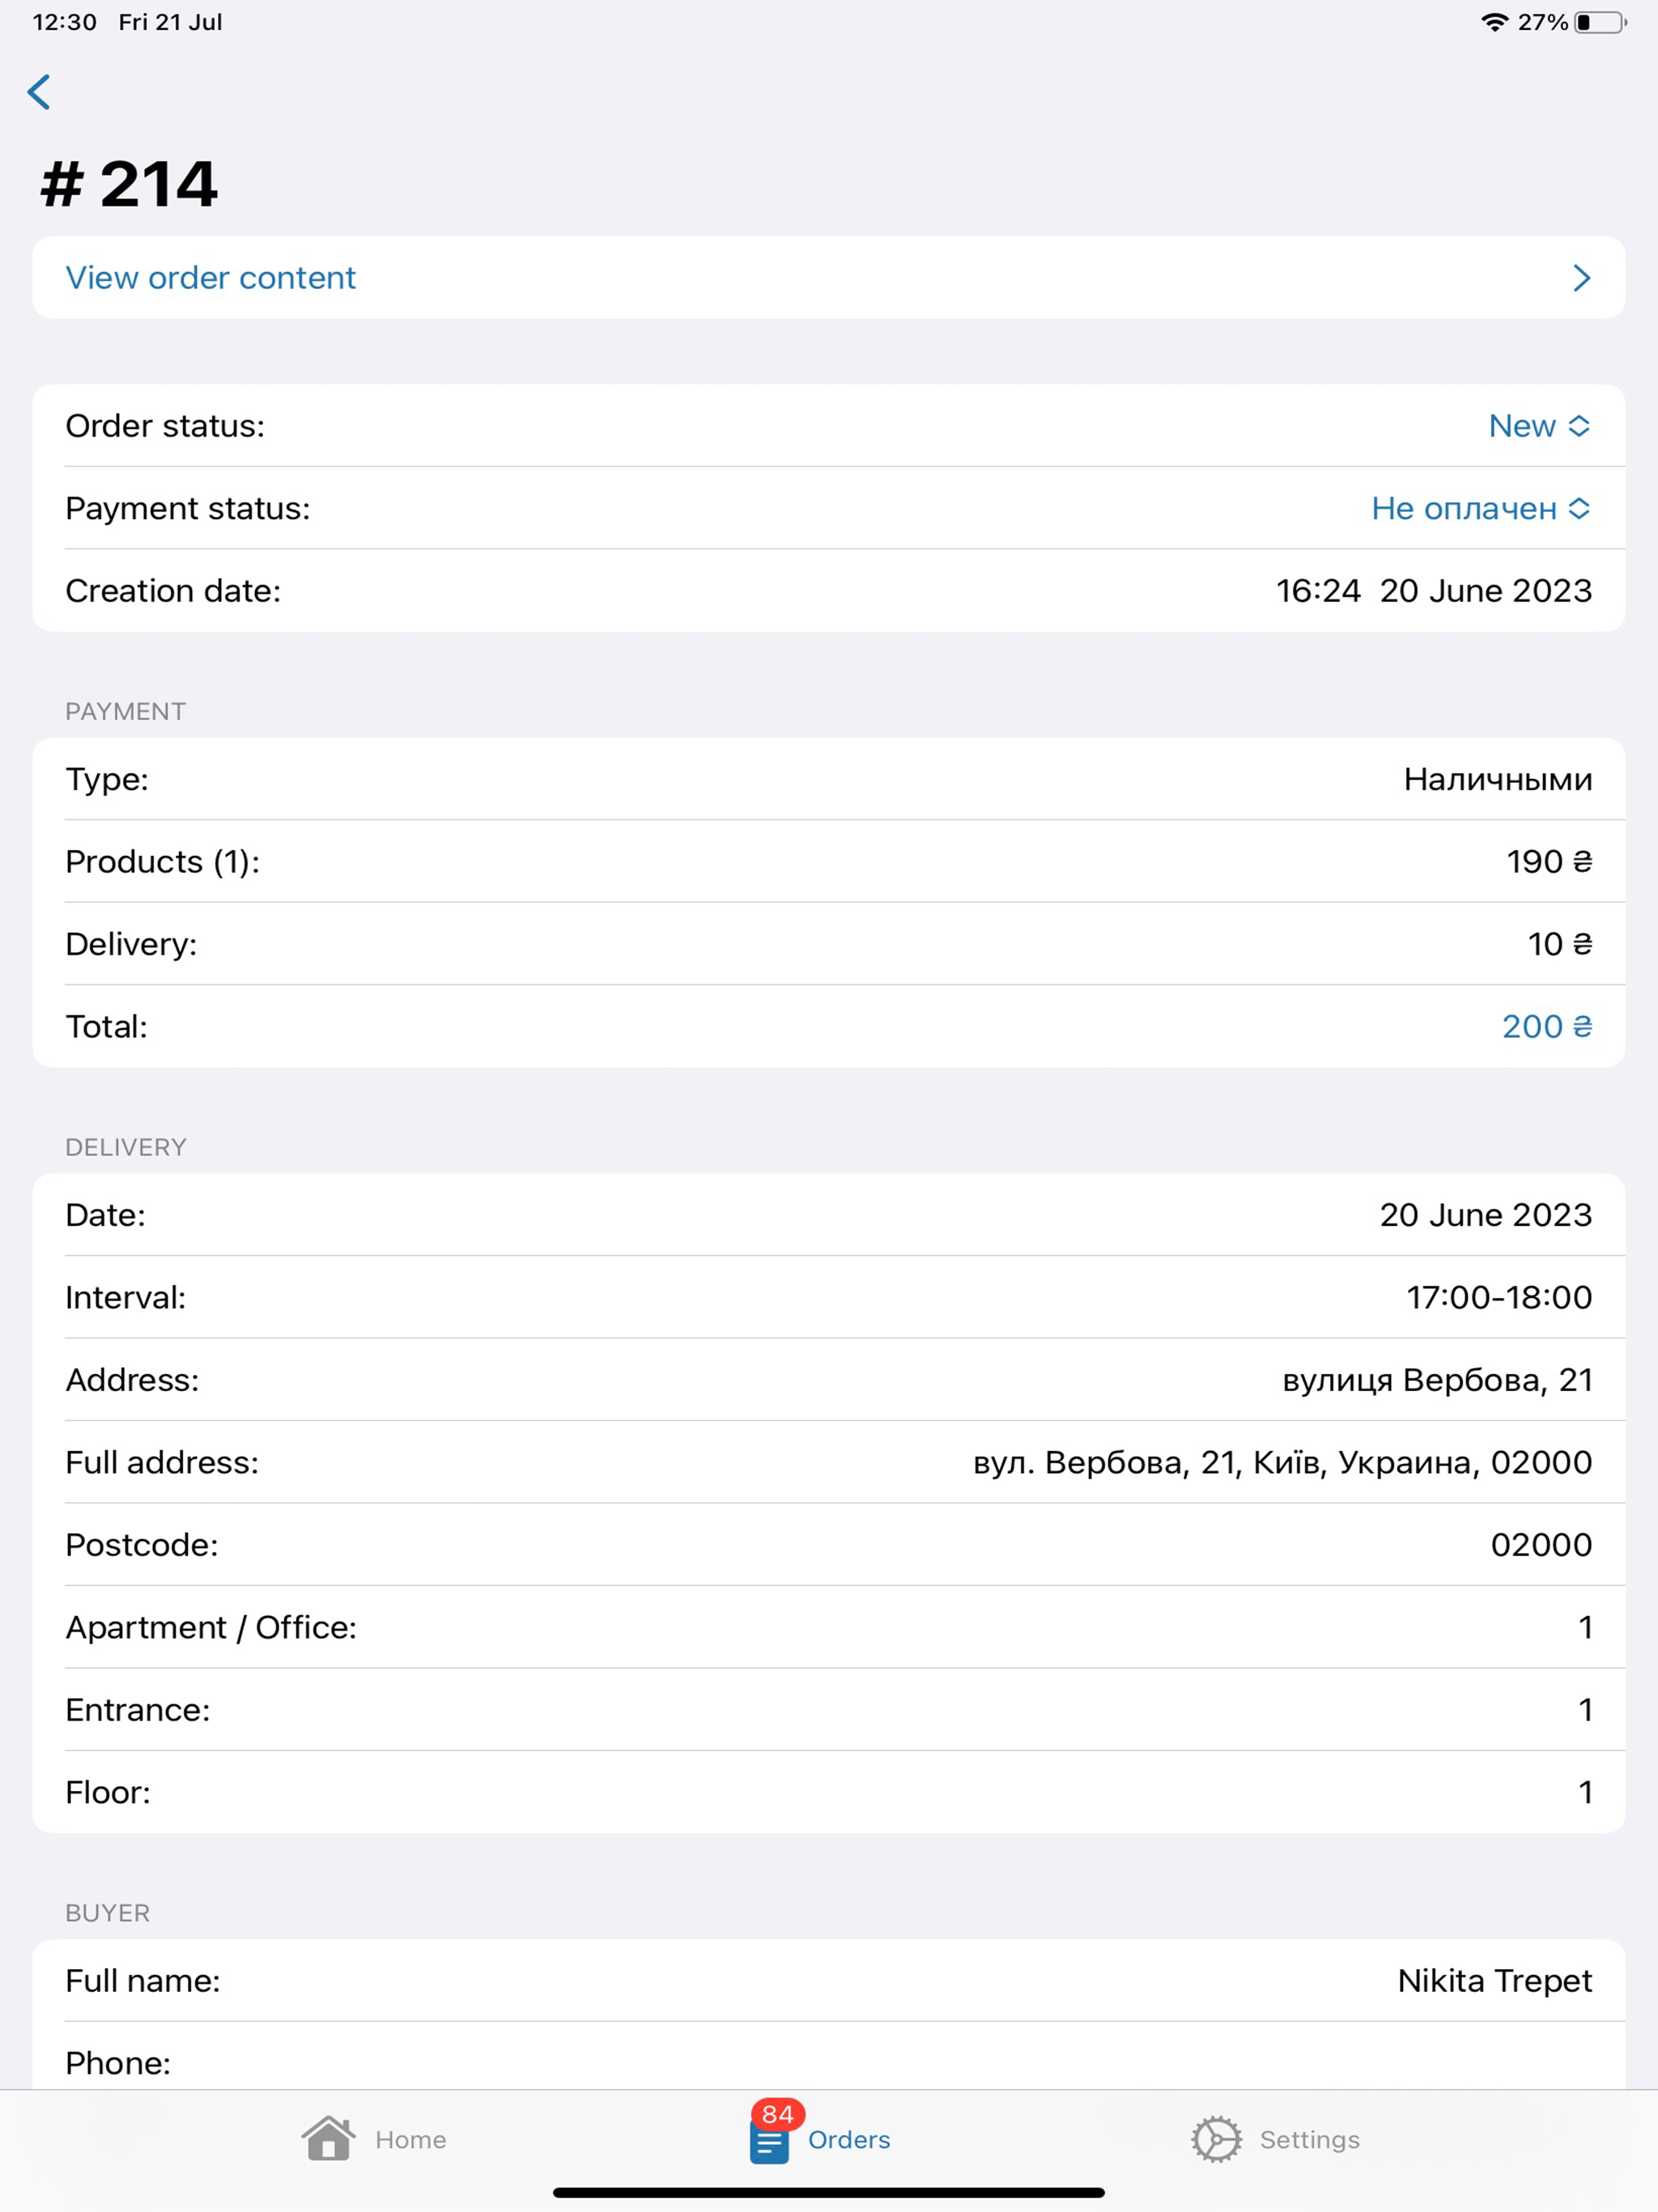Change order status from New
1658x2212 pixels.
[1539, 426]
